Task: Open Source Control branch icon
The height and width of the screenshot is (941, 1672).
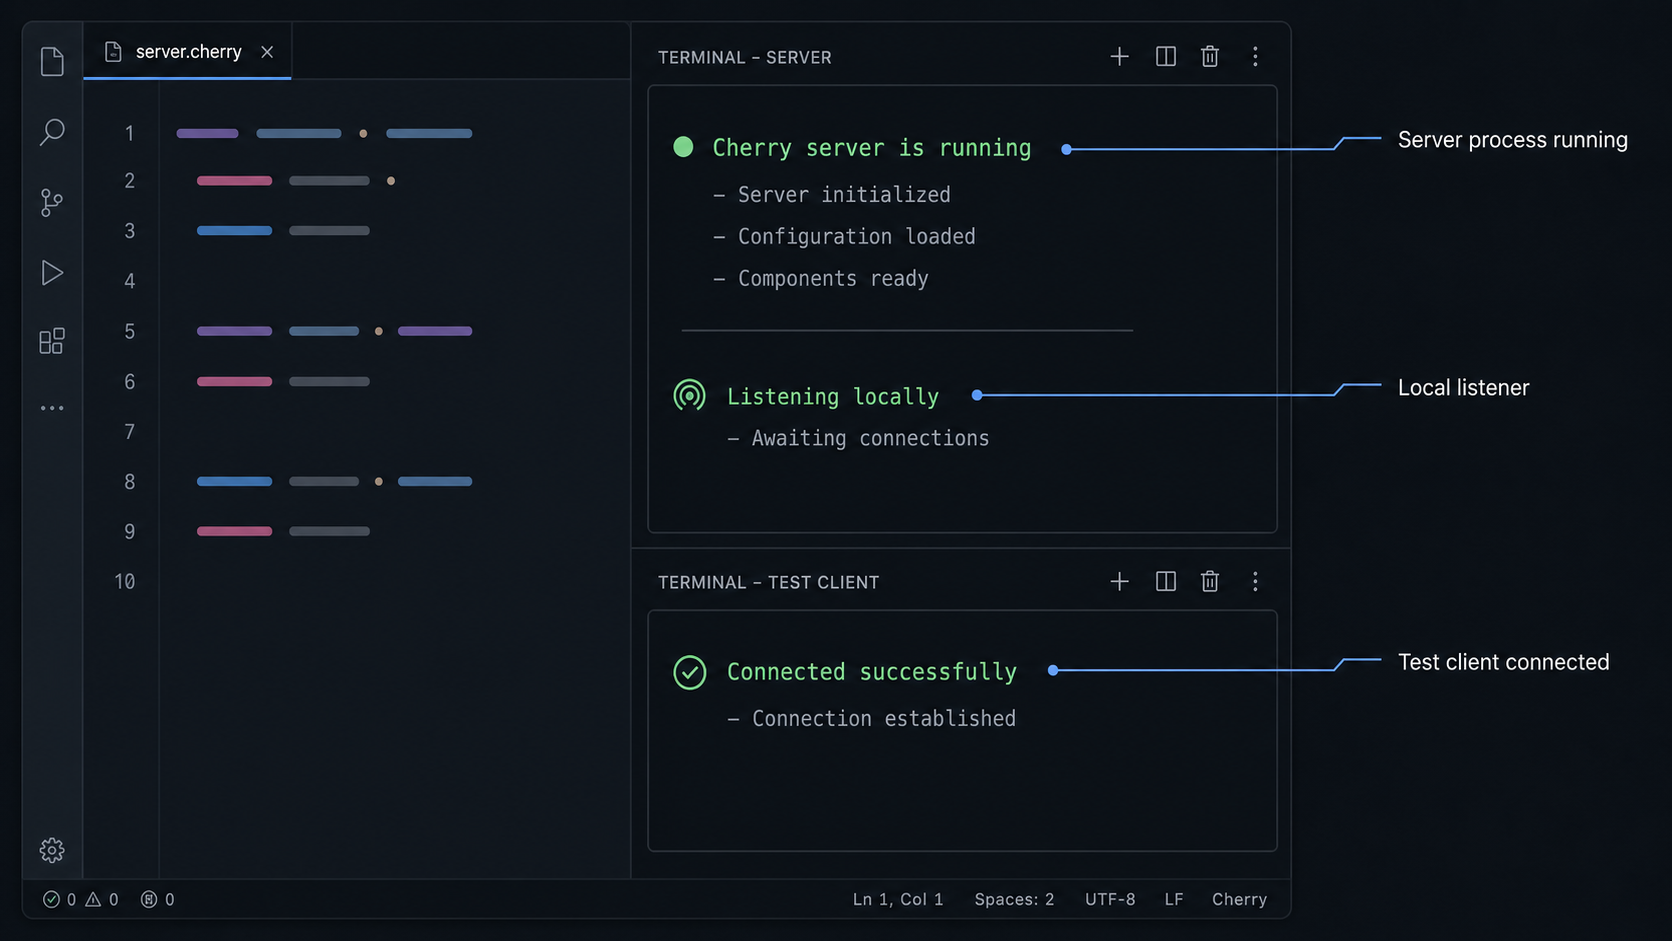Action: pos(52,203)
